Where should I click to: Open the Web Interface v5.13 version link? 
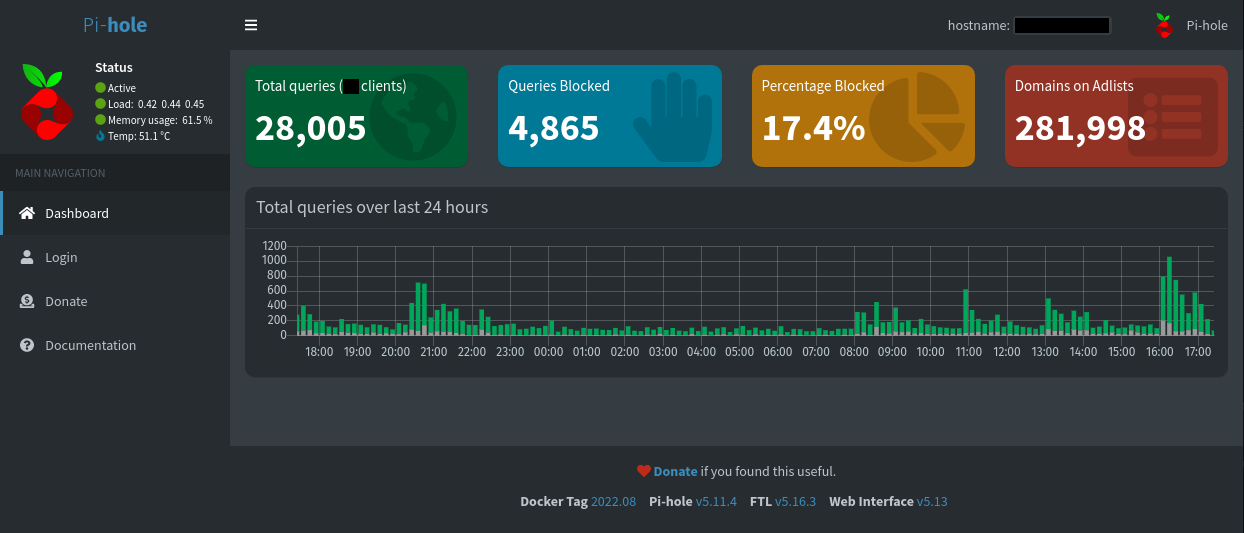point(932,501)
